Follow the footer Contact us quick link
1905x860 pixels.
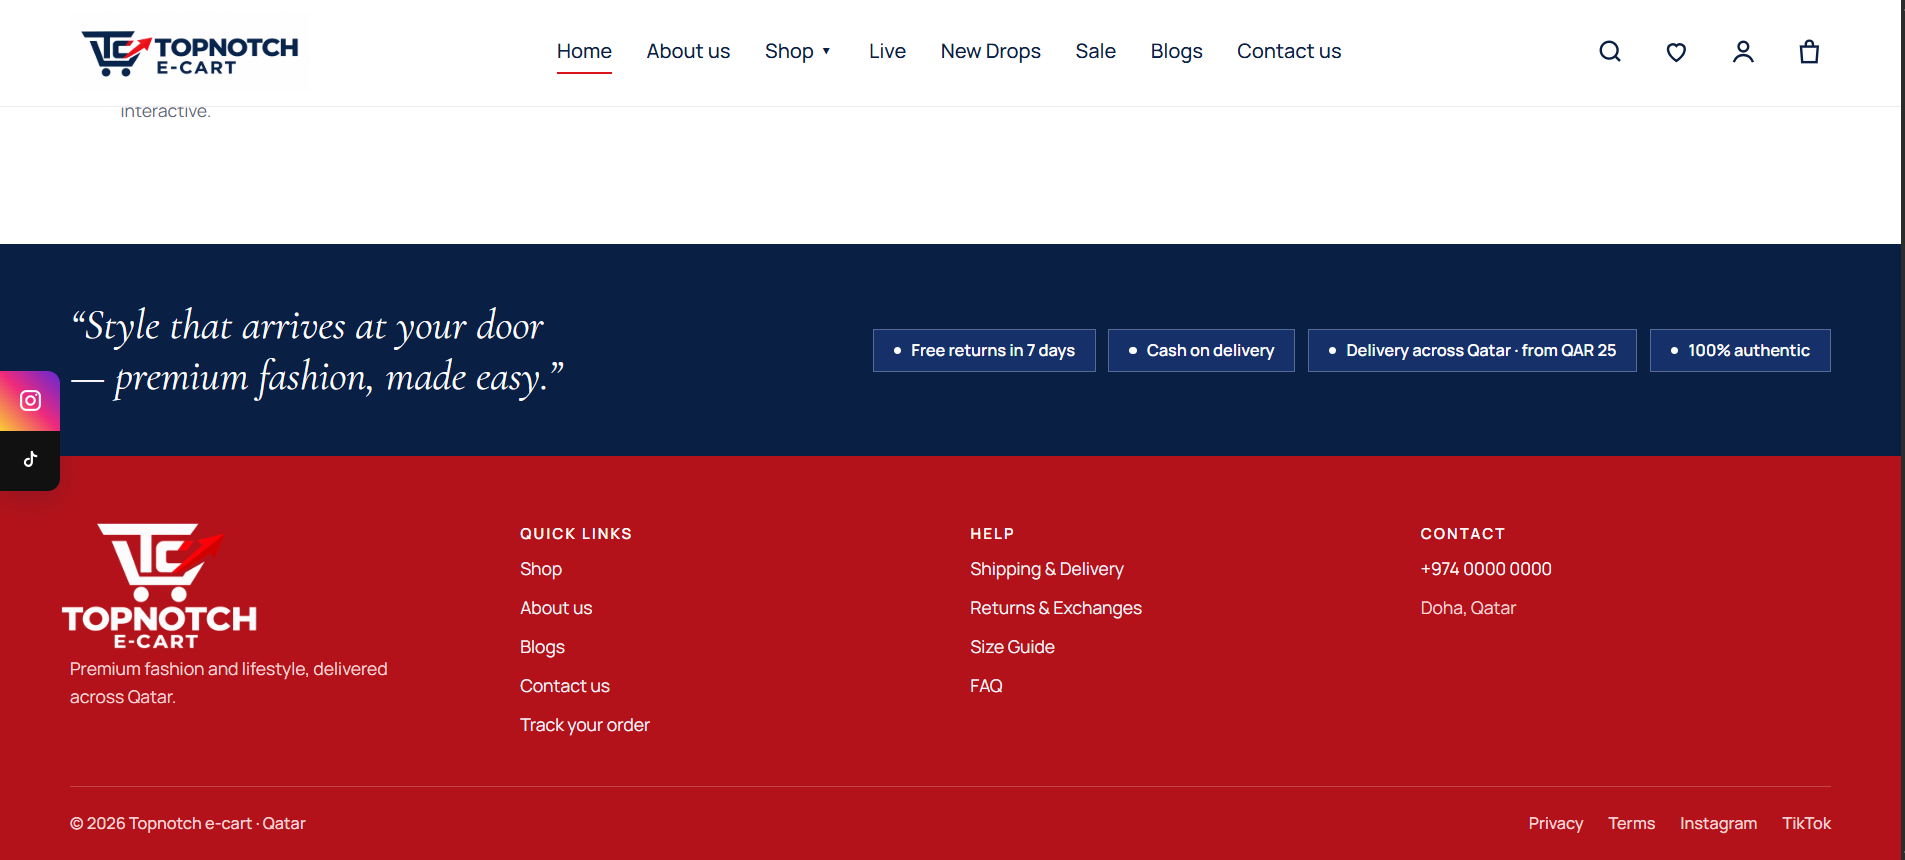tap(565, 686)
